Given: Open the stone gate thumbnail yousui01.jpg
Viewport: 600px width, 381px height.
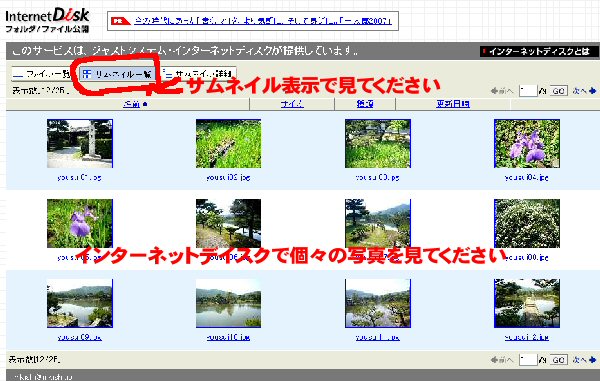Looking at the screenshot, I should (x=80, y=143).
